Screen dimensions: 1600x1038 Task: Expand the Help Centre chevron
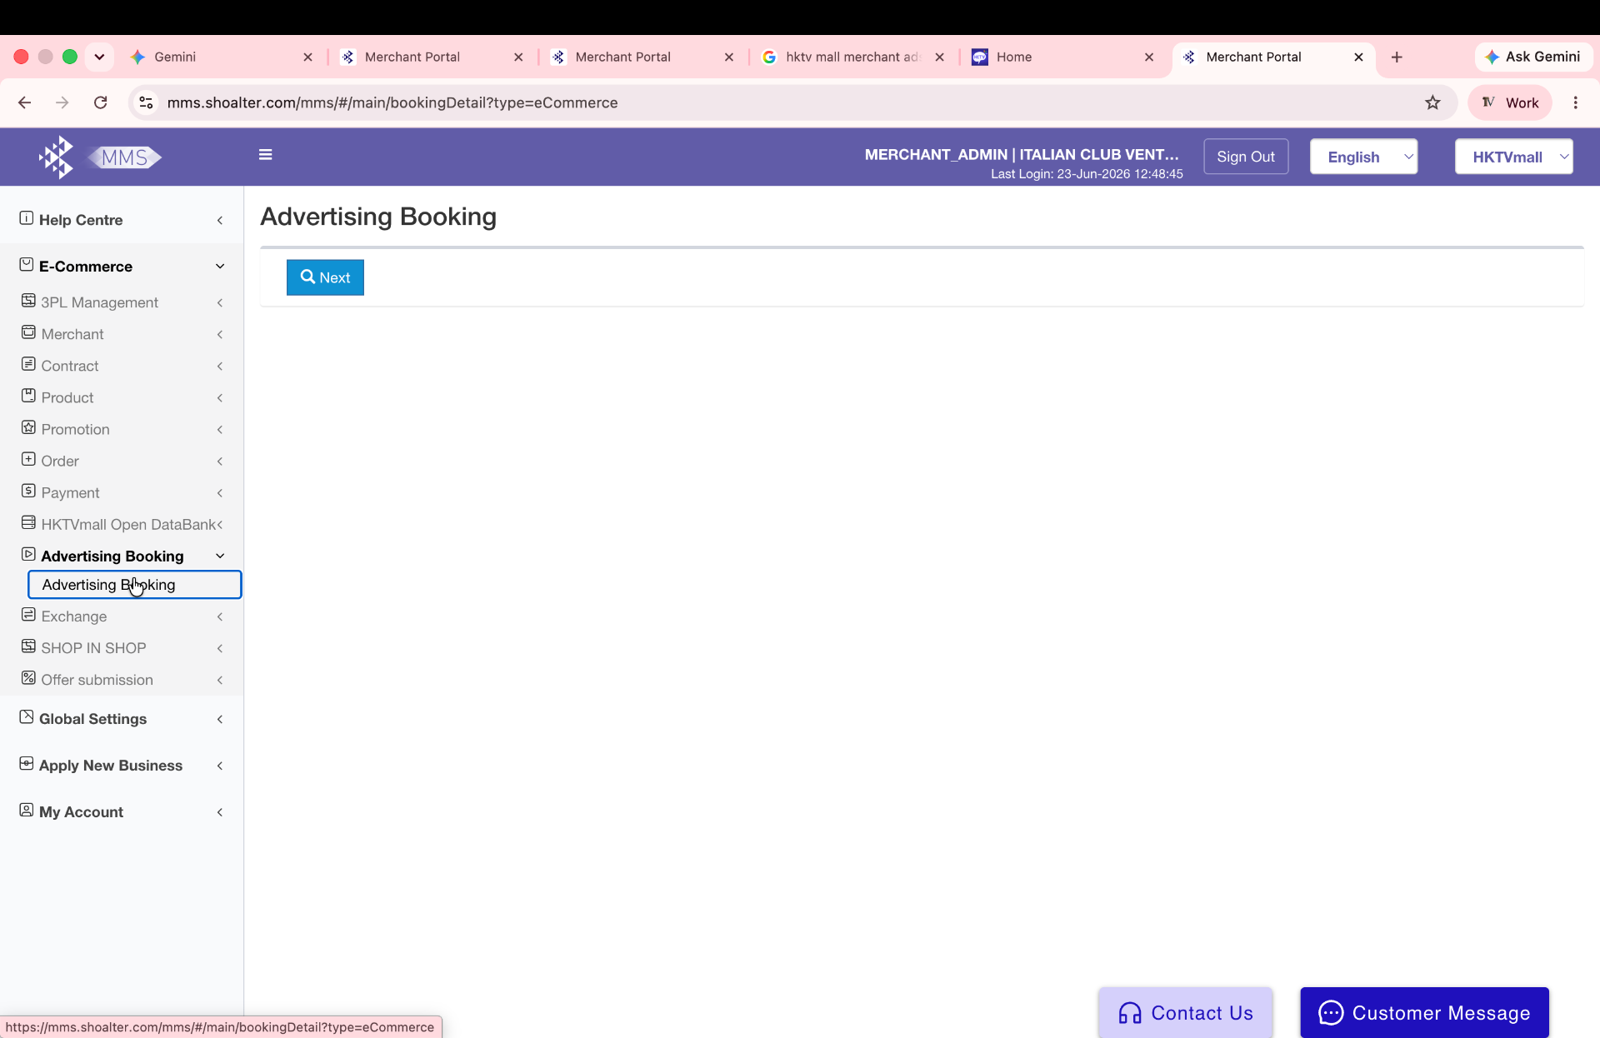(220, 220)
